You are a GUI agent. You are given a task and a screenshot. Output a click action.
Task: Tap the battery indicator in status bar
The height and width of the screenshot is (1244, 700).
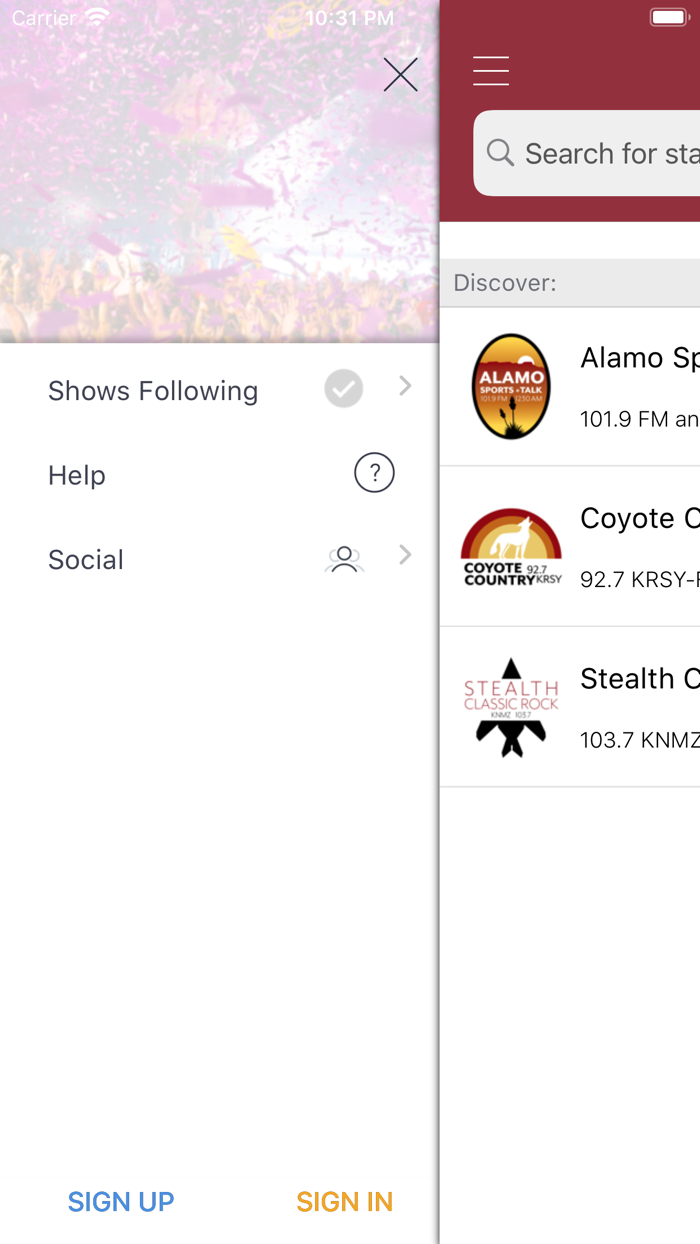pos(669,18)
